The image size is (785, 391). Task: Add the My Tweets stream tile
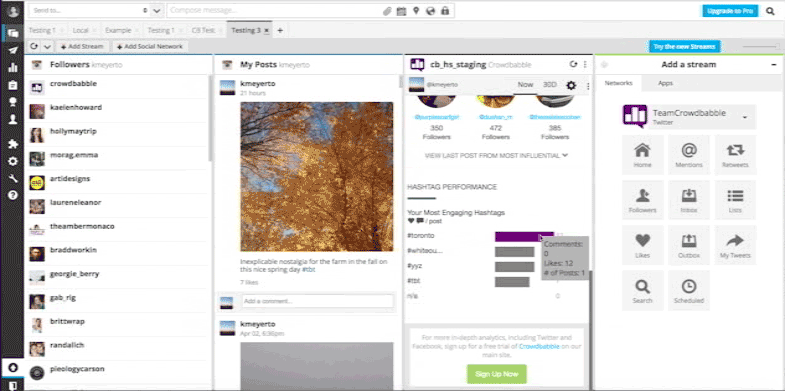[735, 245]
